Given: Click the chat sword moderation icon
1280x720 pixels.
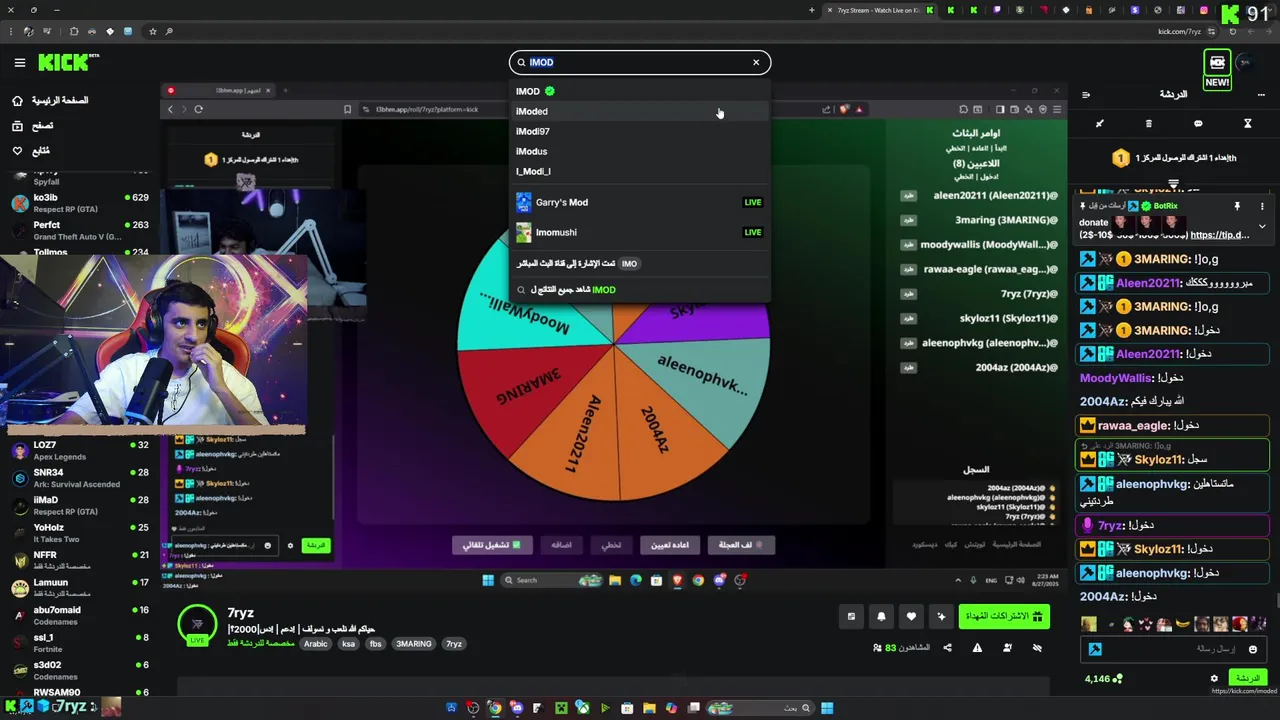Looking at the screenshot, I should coord(1099,124).
